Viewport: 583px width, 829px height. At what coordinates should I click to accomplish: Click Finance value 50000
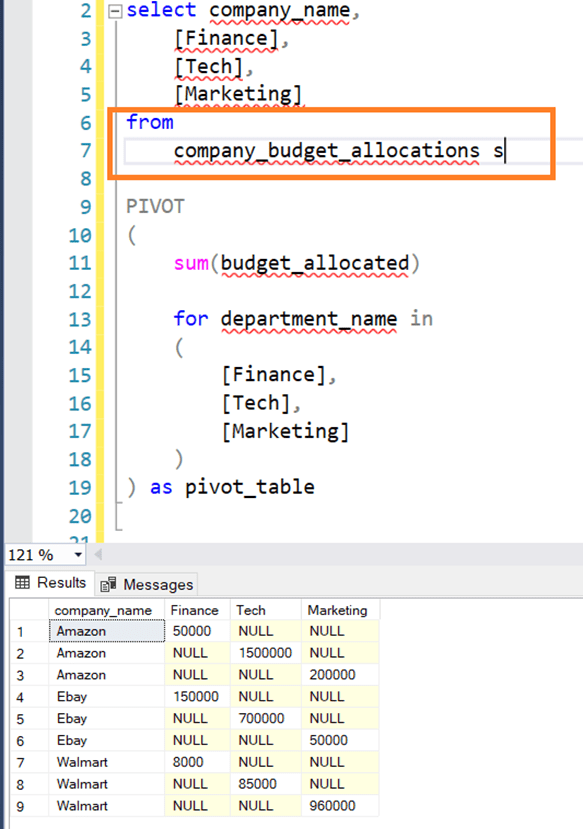tap(197, 631)
